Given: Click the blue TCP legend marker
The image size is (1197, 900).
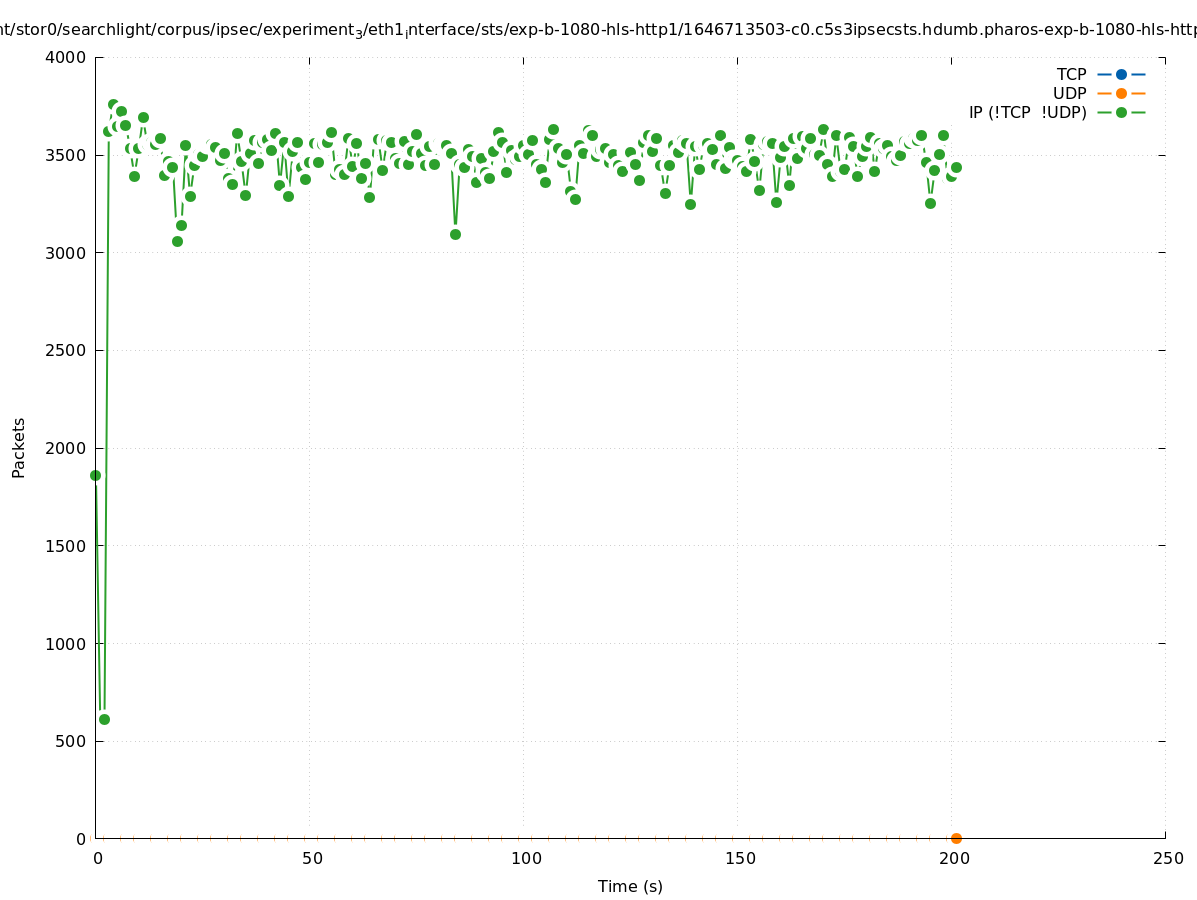Looking at the screenshot, I should click(x=1121, y=74).
